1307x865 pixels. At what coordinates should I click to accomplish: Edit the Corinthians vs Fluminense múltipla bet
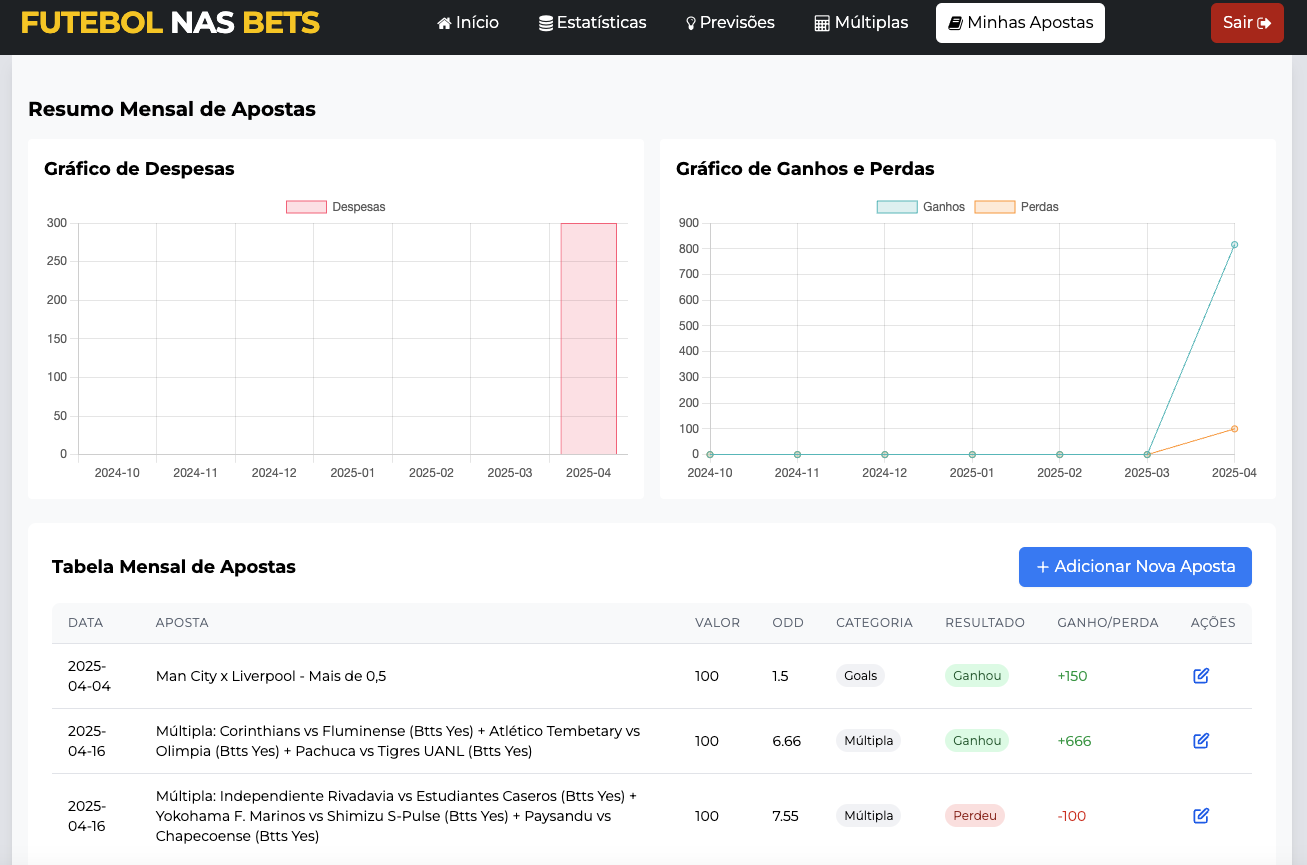click(1201, 741)
